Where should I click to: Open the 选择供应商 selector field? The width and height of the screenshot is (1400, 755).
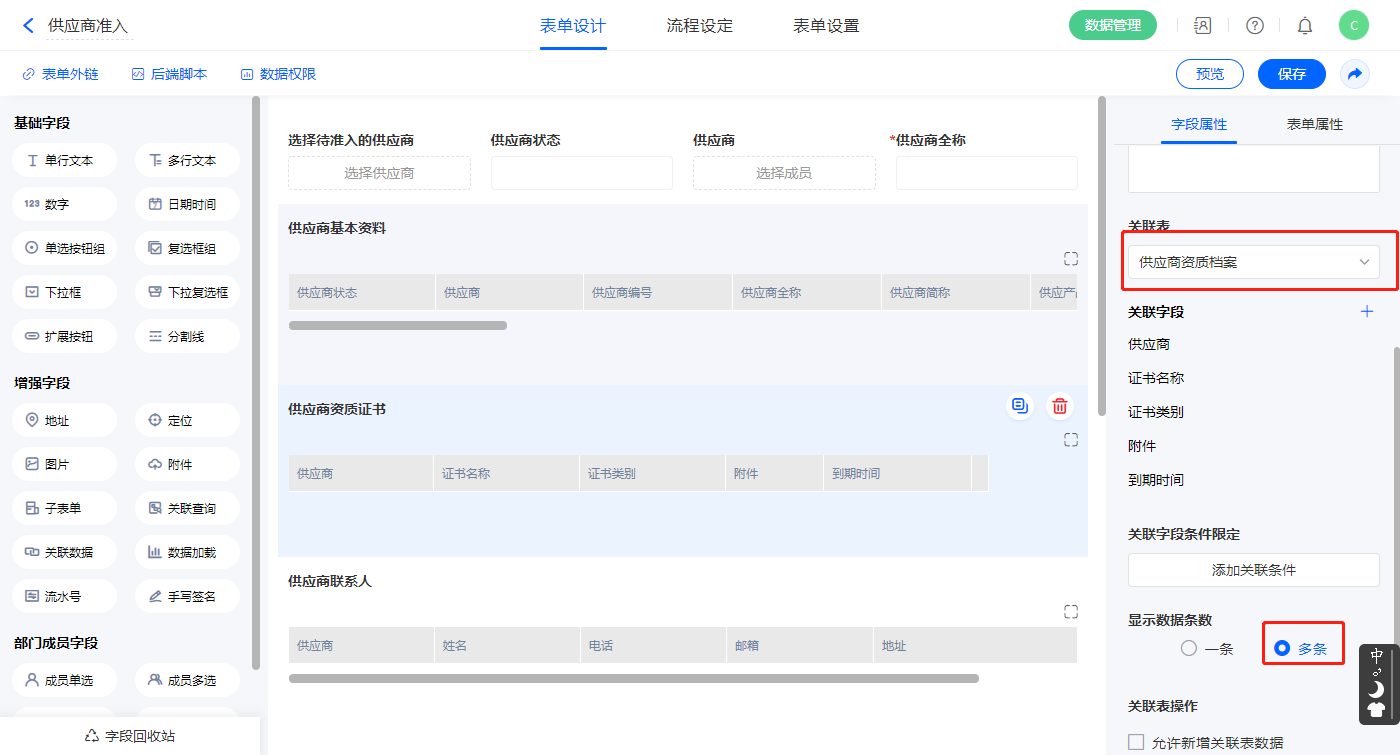point(379,173)
